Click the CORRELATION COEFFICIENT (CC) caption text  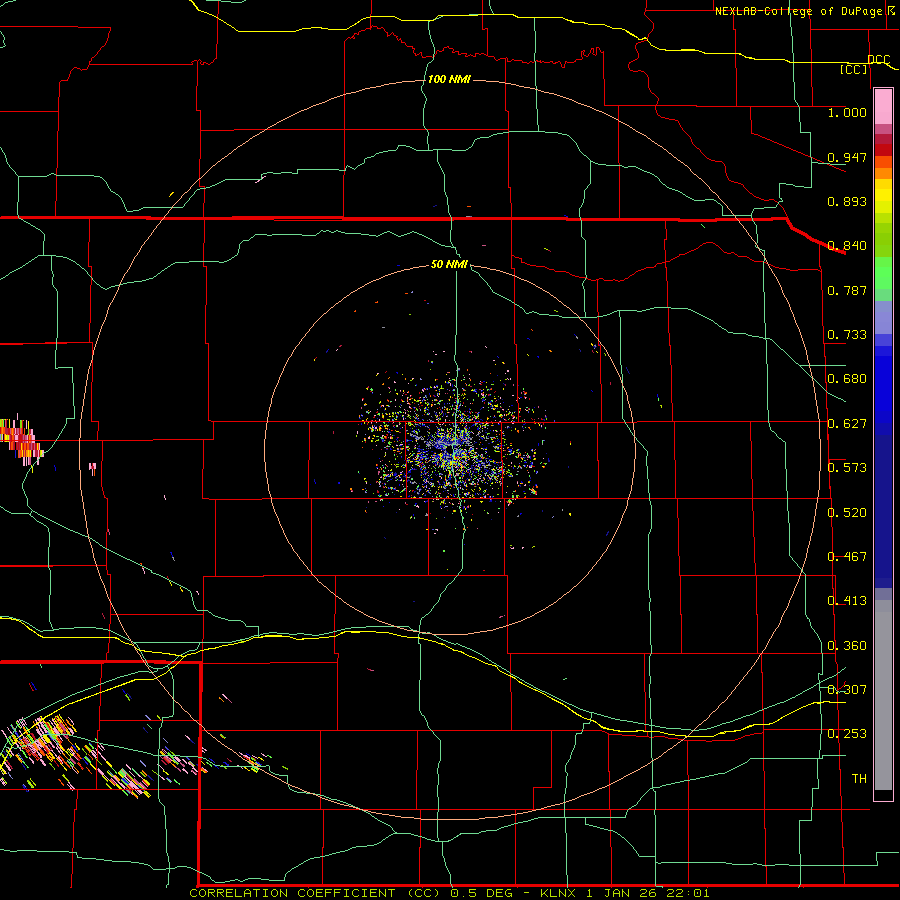(315, 893)
